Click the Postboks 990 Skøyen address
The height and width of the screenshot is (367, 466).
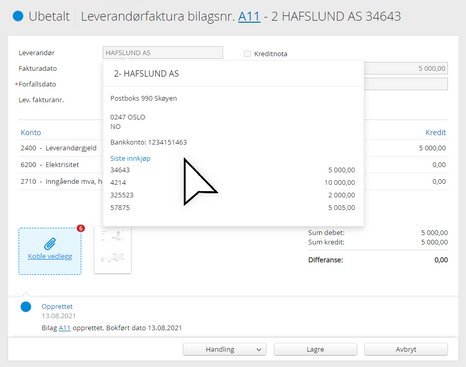(144, 98)
